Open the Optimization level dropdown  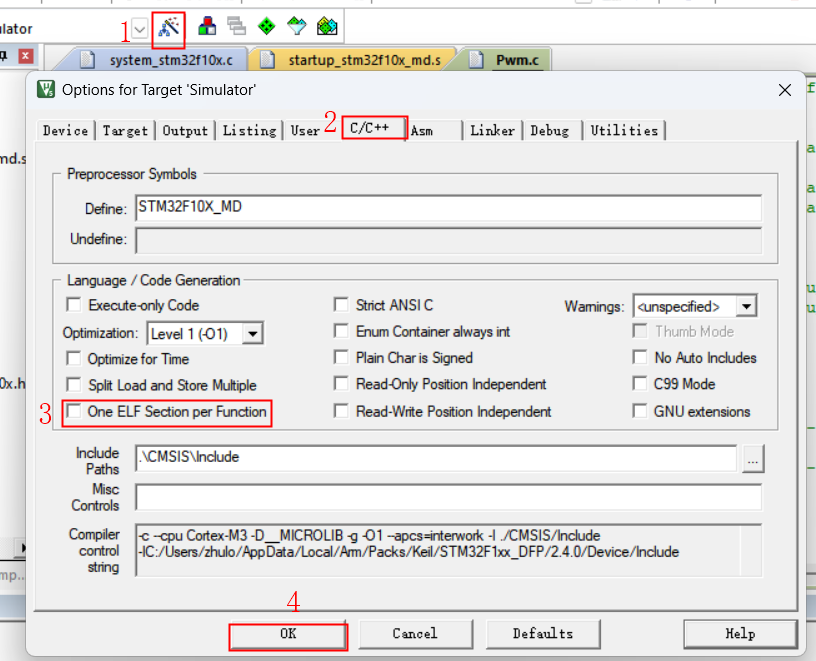[x=253, y=333]
